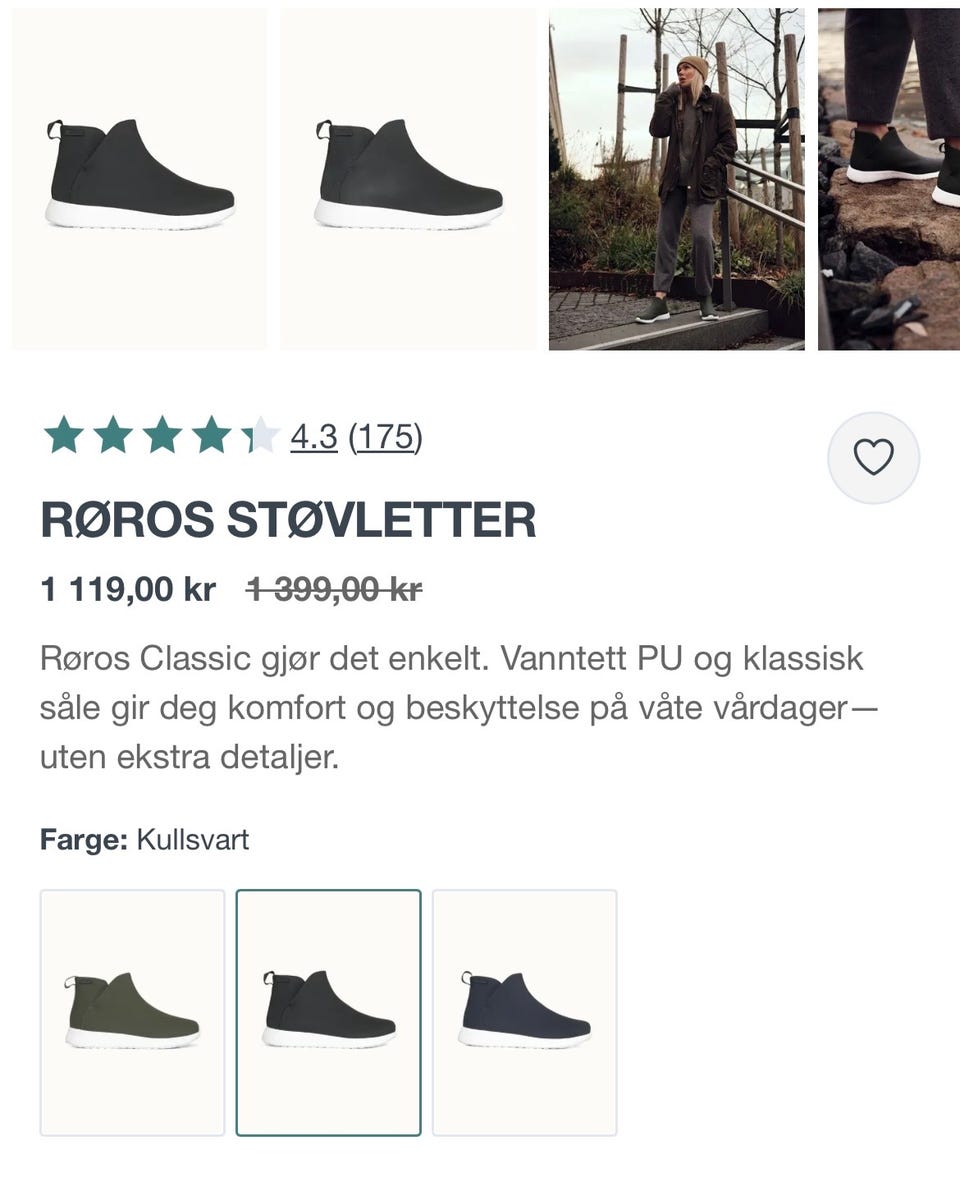Select the Kullsvart black boot color

pos(329,1012)
